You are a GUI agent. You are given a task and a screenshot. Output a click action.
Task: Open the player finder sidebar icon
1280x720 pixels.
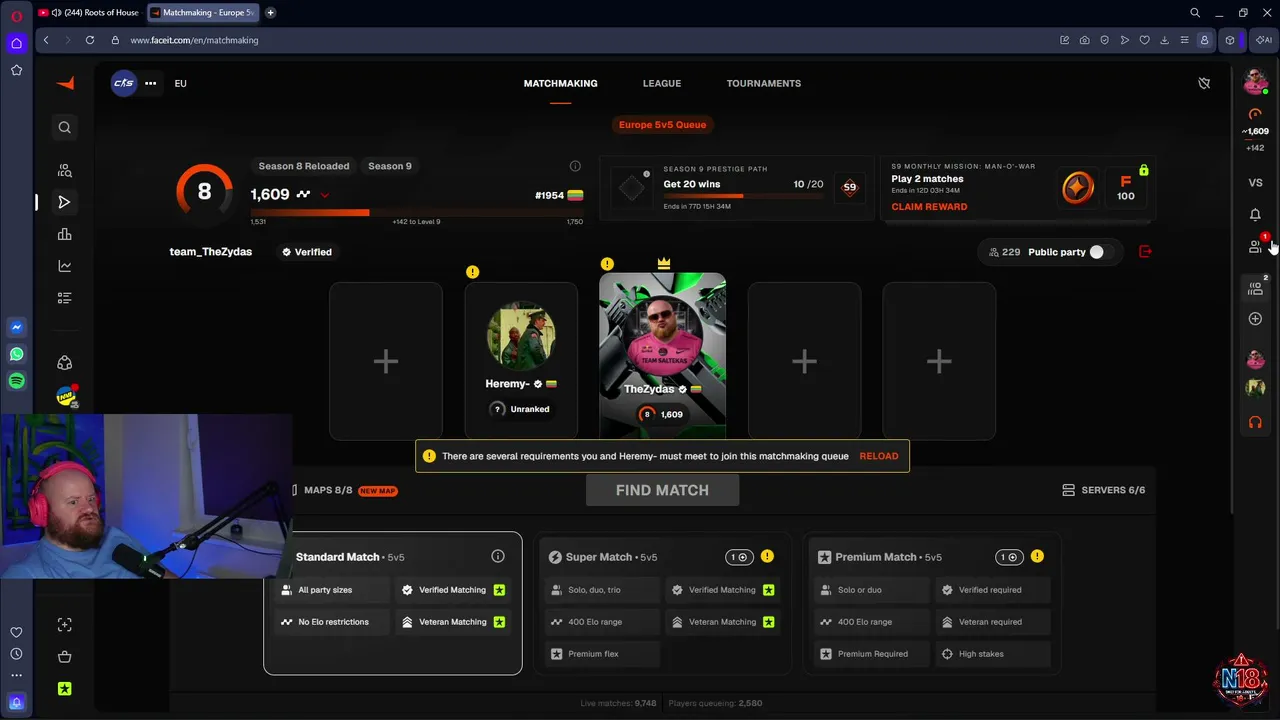(x=64, y=170)
